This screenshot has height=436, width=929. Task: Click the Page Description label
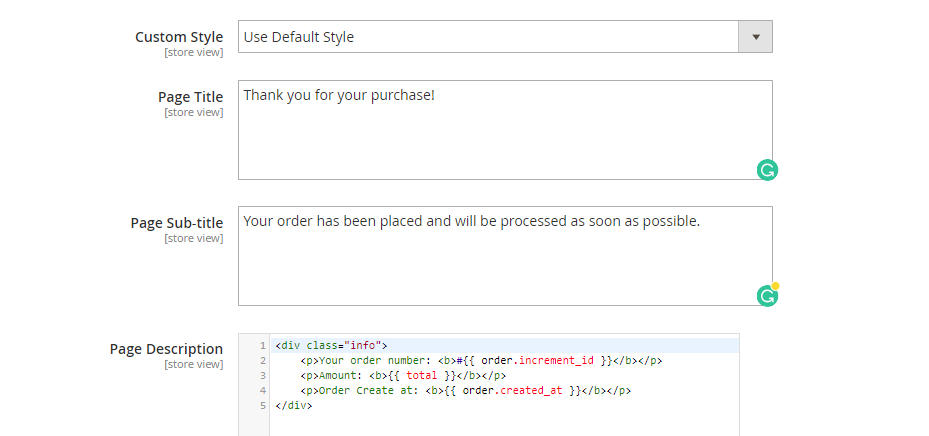(166, 349)
